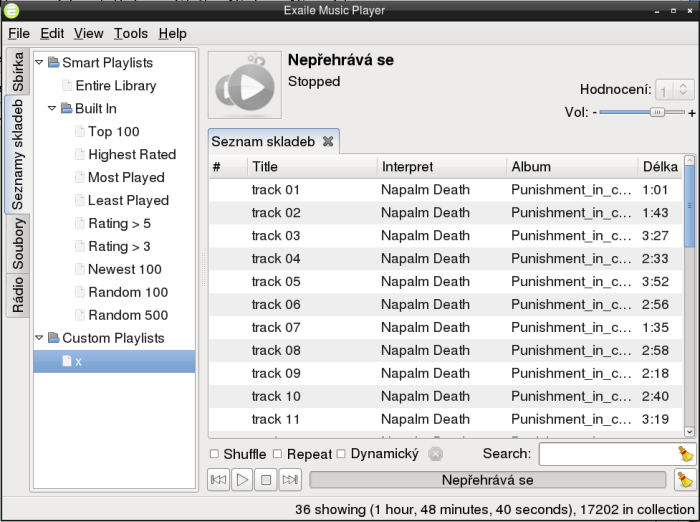Click the broom icon beside the progress bar
Screen dimensions: 700x522
(685, 480)
